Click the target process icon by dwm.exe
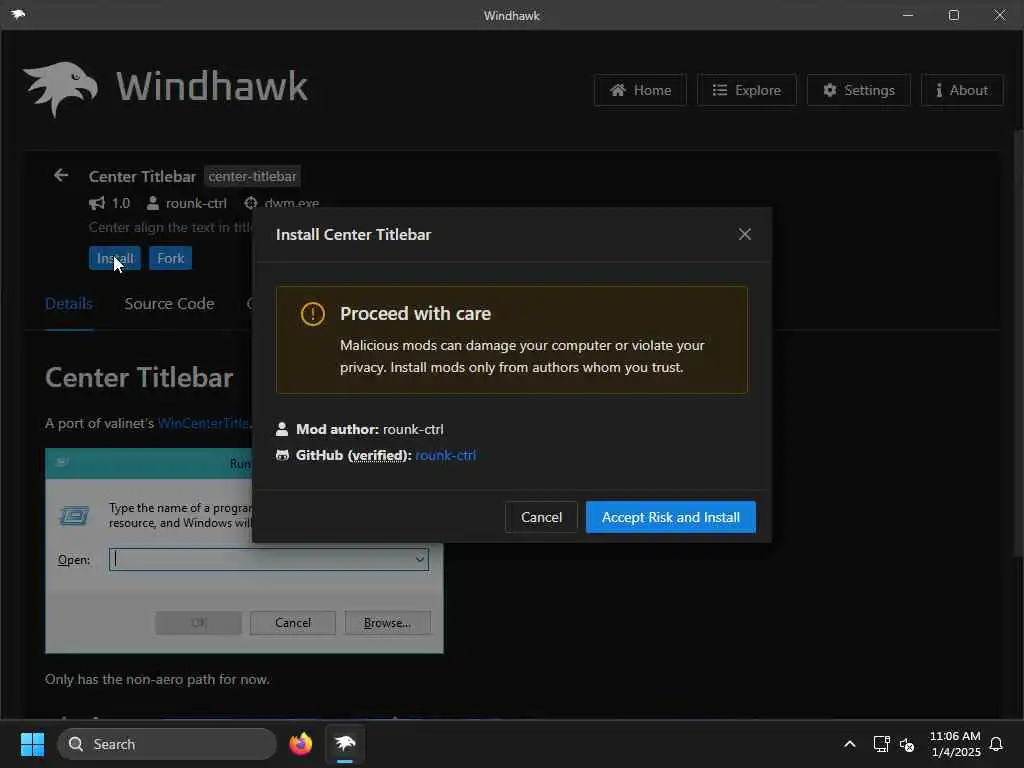Screen dimensions: 1024x768 coord(251,203)
